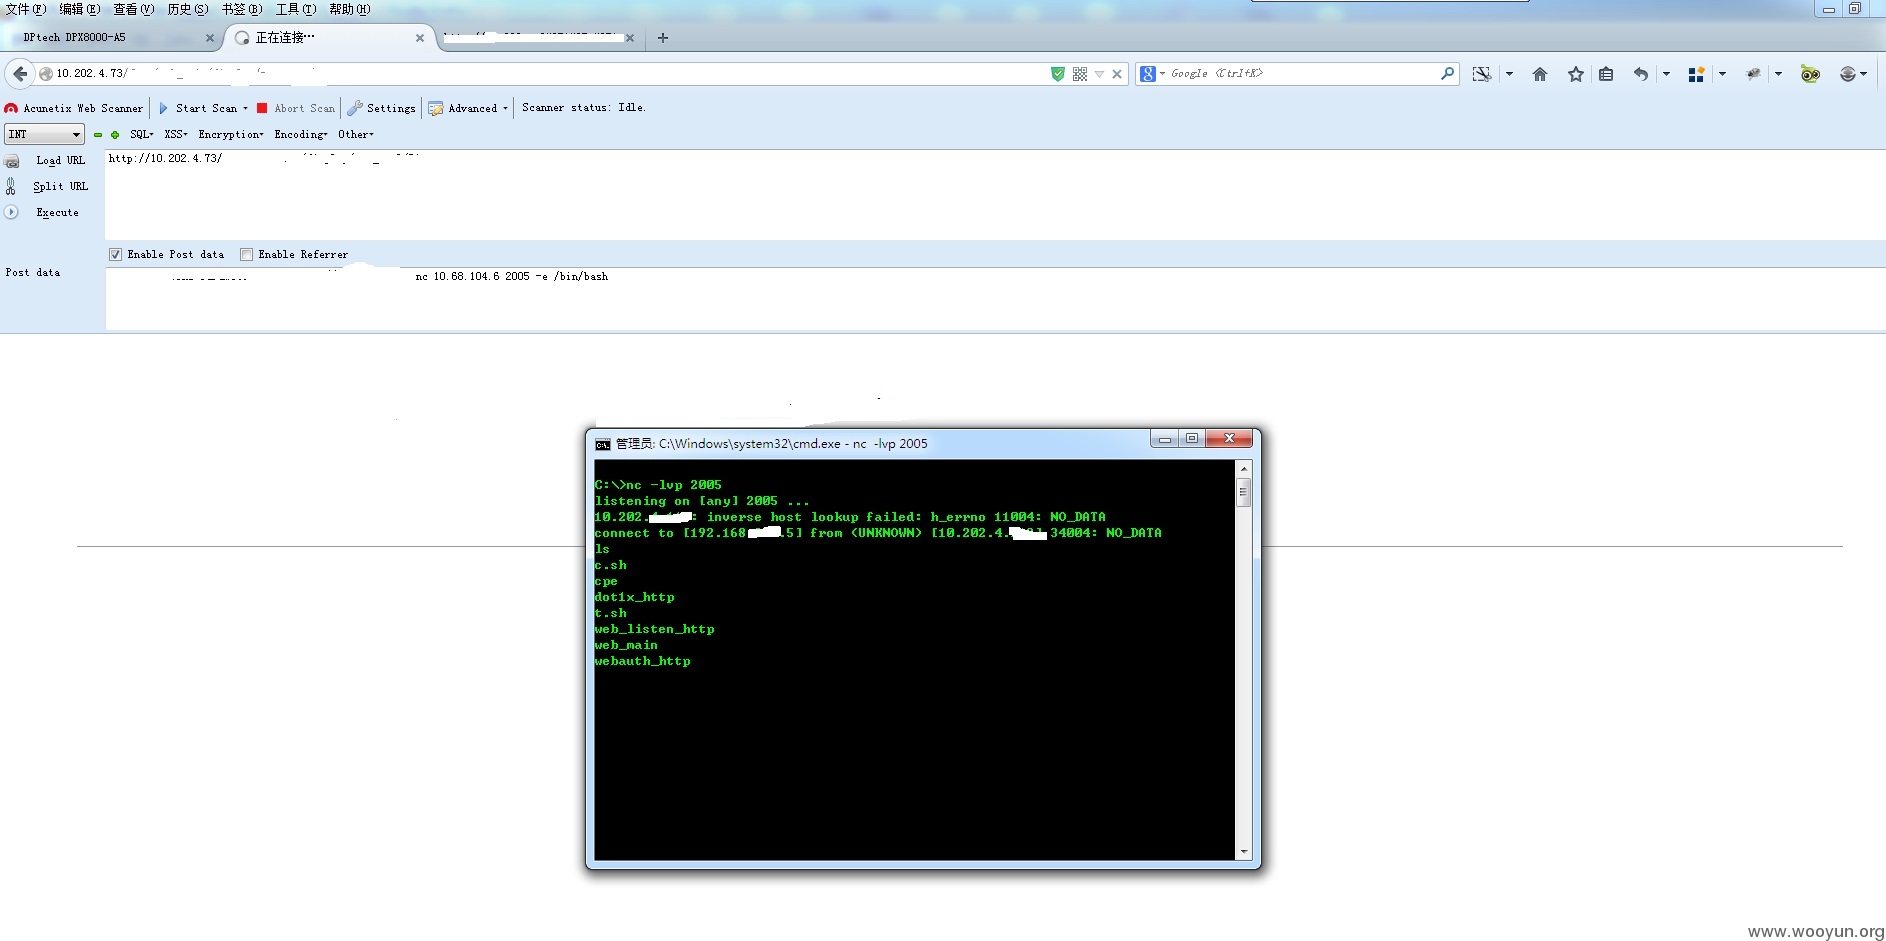This screenshot has height=941, width=1886.
Task: Click the cmd scrollbar up arrow
Action: 1244,468
